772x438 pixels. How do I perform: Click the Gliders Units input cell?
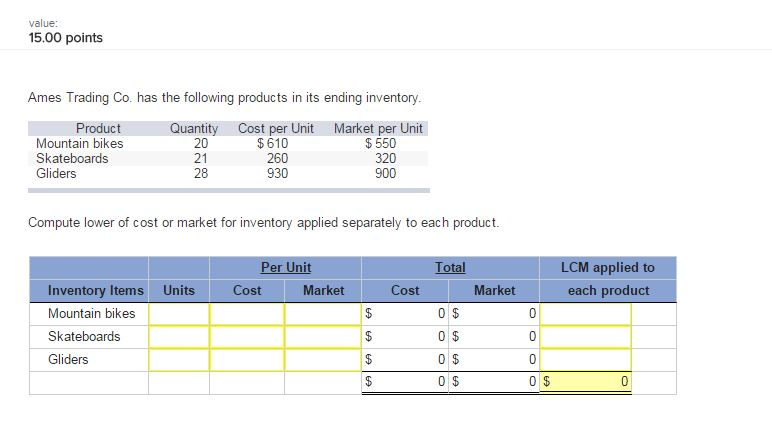coord(179,359)
